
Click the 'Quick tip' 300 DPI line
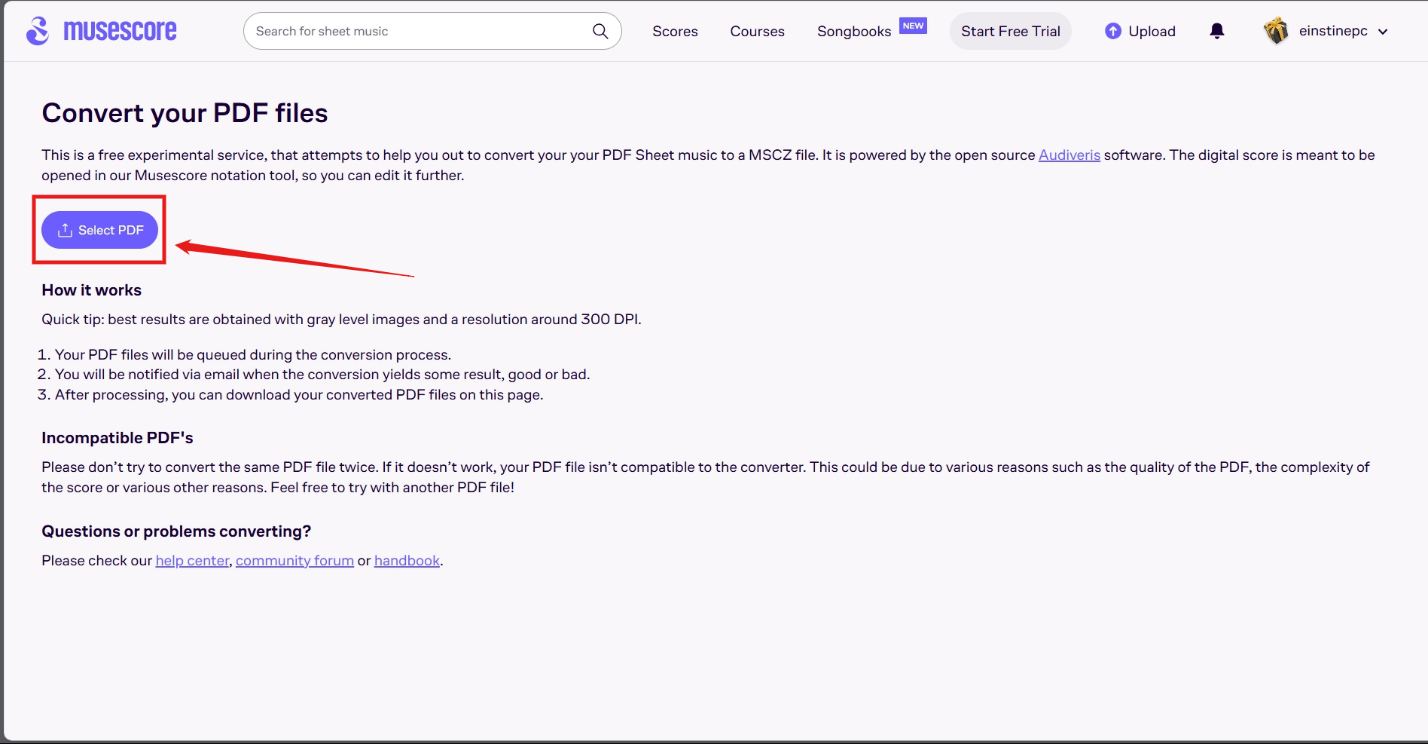point(342,320)
